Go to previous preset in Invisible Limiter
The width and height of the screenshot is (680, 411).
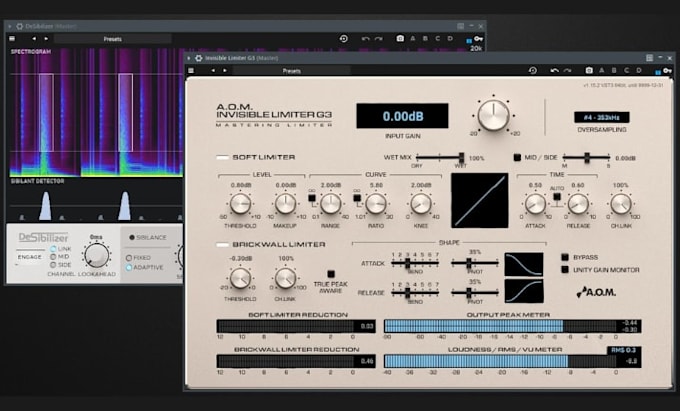point(213,71)
